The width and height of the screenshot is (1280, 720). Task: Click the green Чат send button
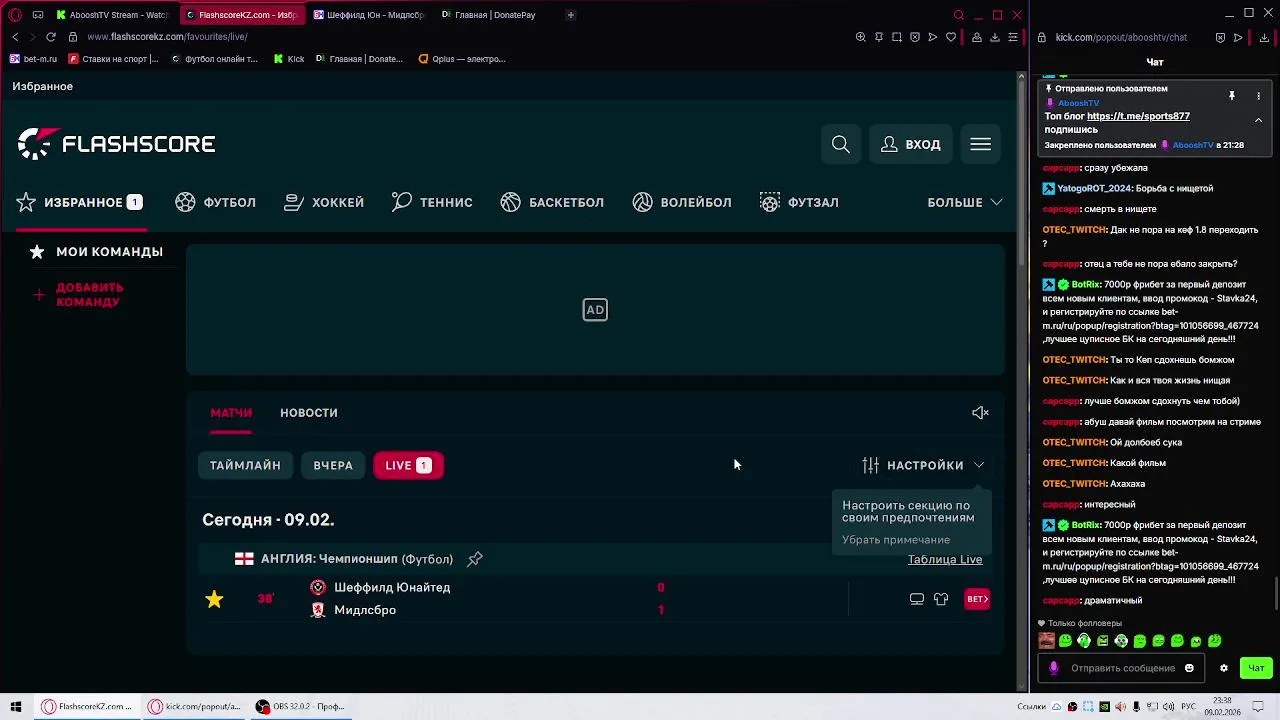1256,668
